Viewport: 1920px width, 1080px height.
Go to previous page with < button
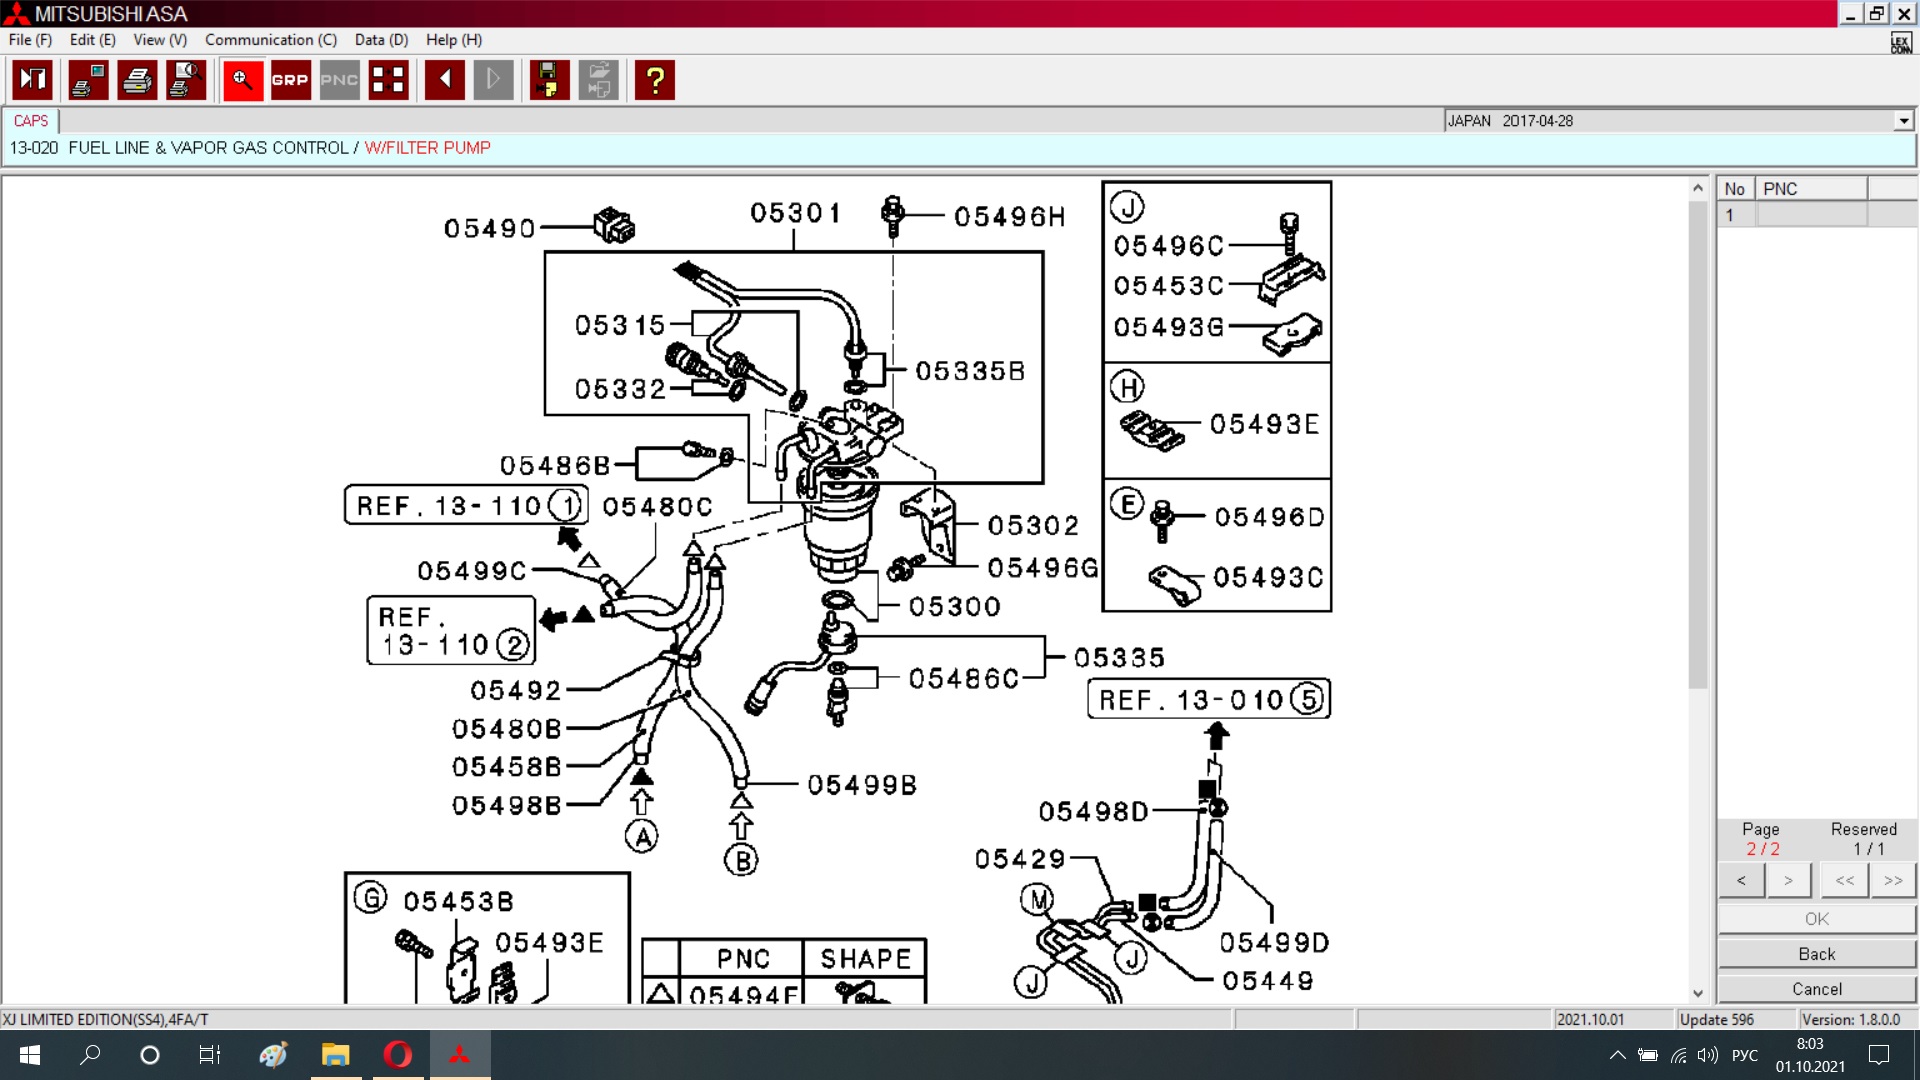(x=1741, y=880)
